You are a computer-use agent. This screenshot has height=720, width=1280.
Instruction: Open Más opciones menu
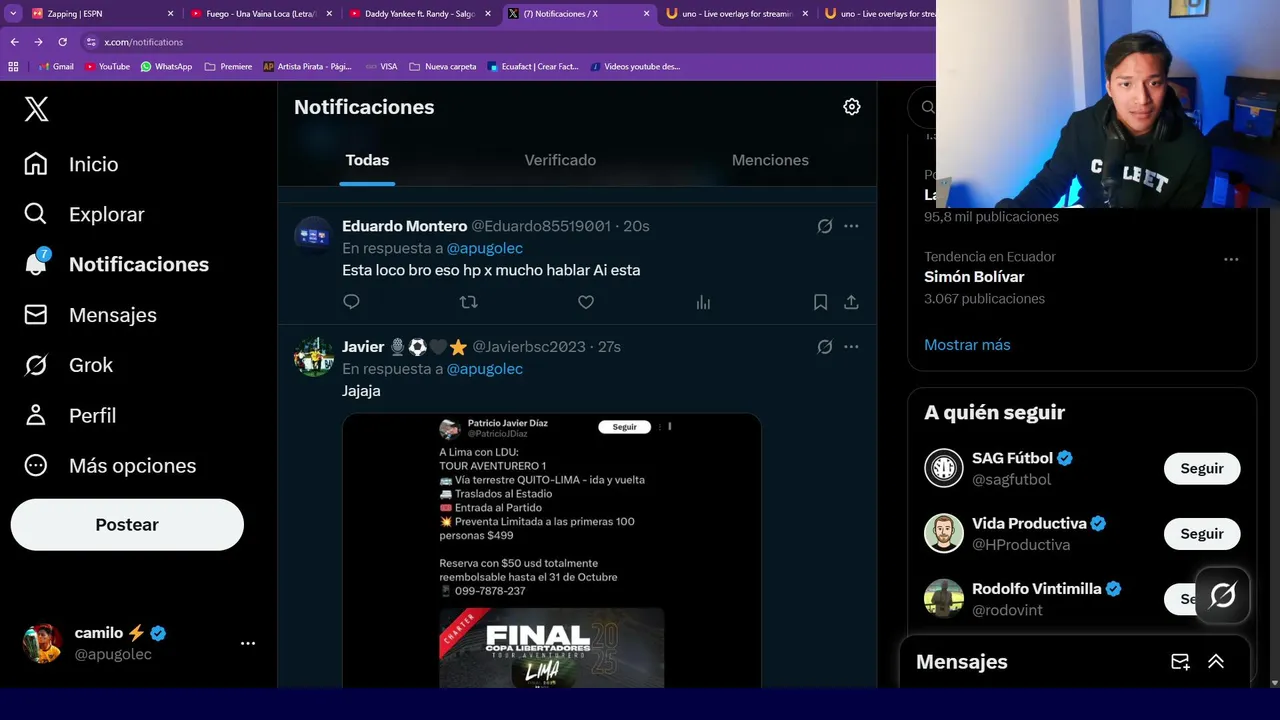pos(110,465)
